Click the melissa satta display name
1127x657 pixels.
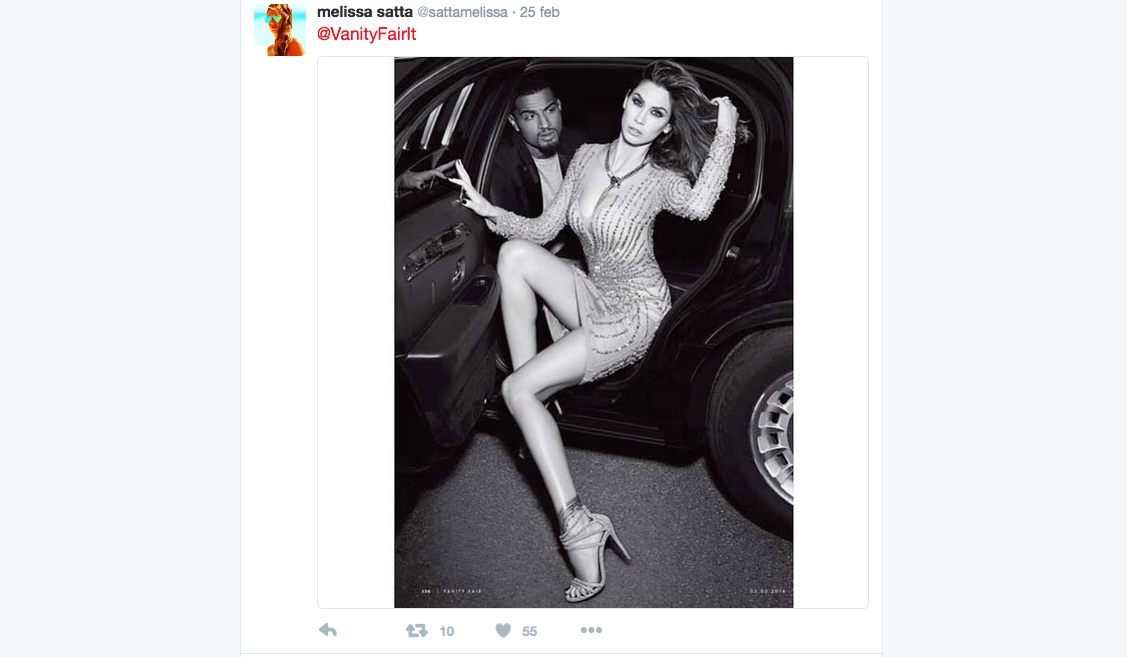pos(364,12)
